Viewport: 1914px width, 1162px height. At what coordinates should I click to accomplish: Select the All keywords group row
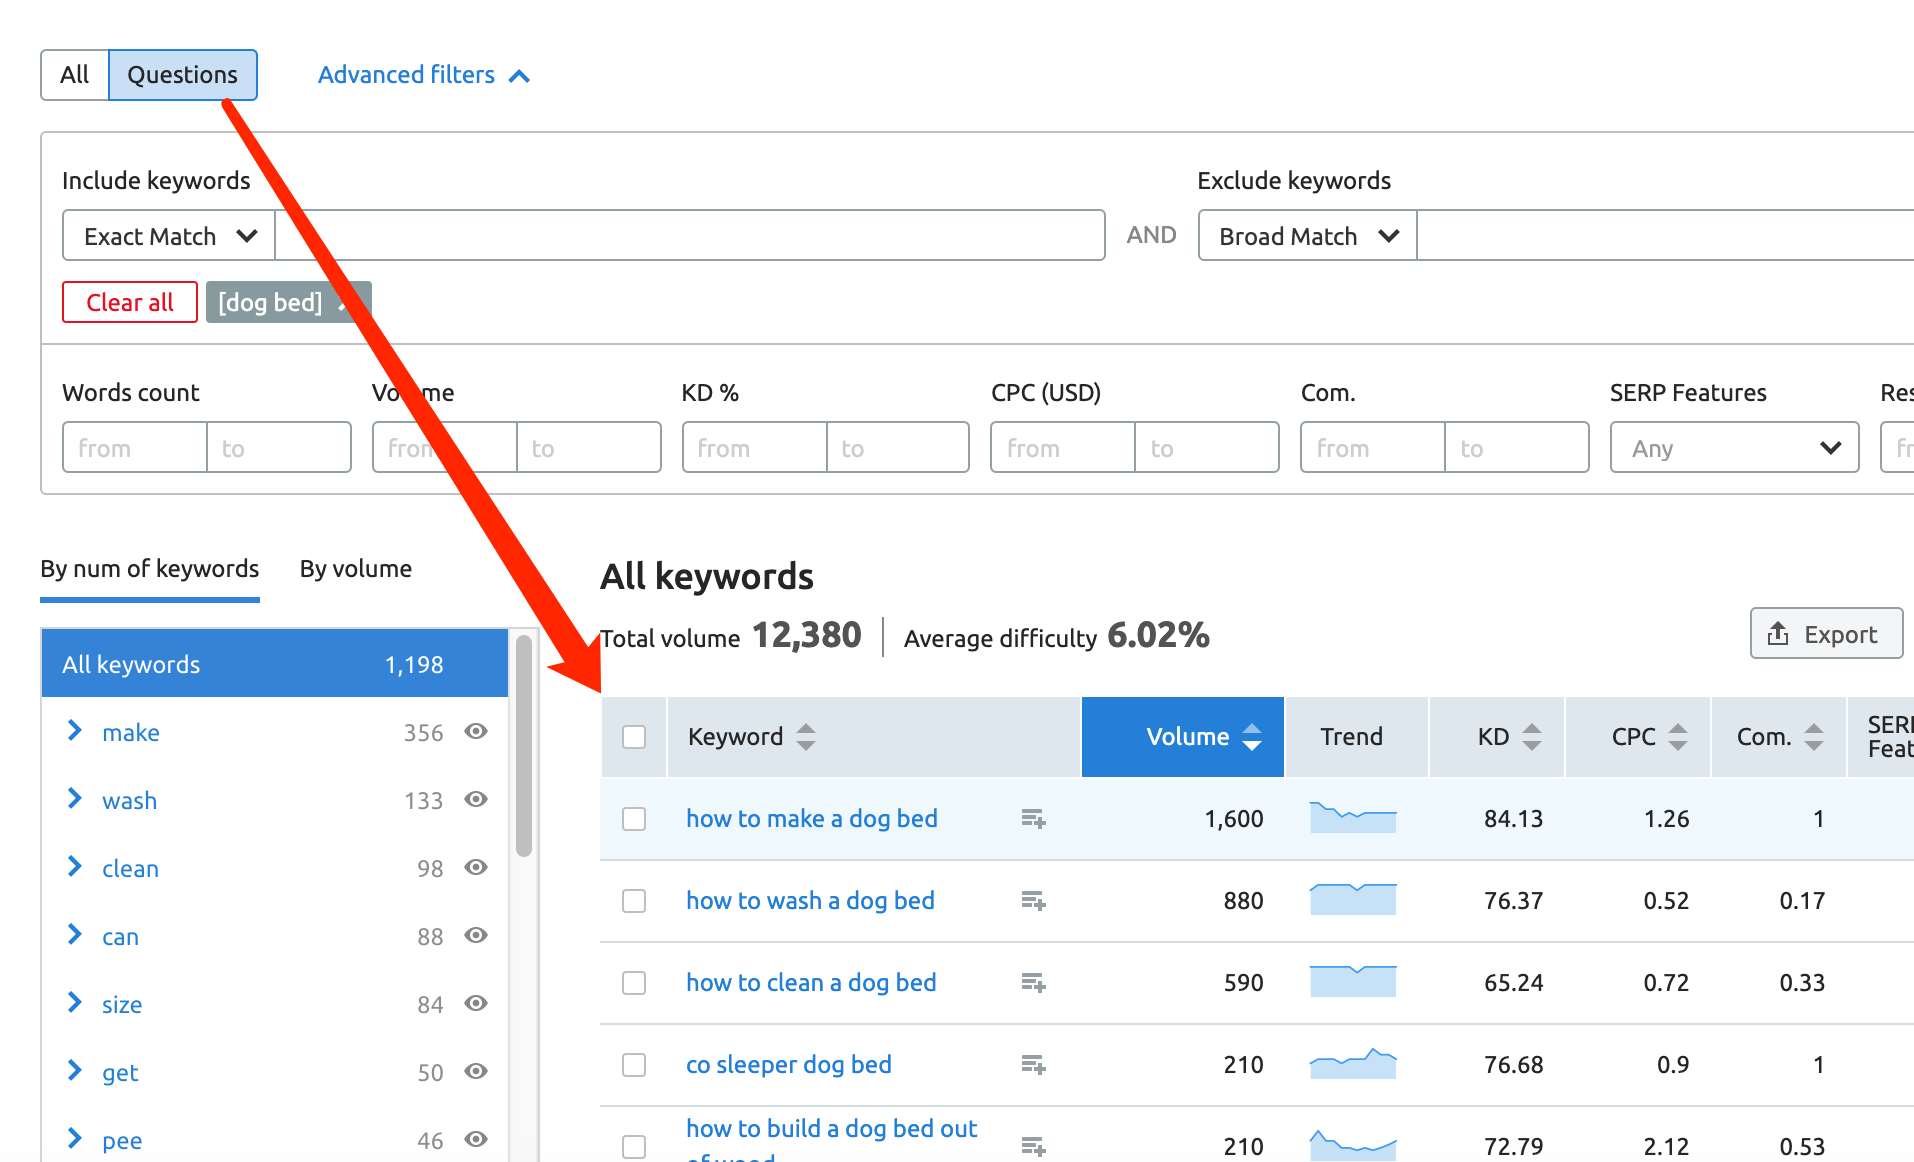point(275,664)
